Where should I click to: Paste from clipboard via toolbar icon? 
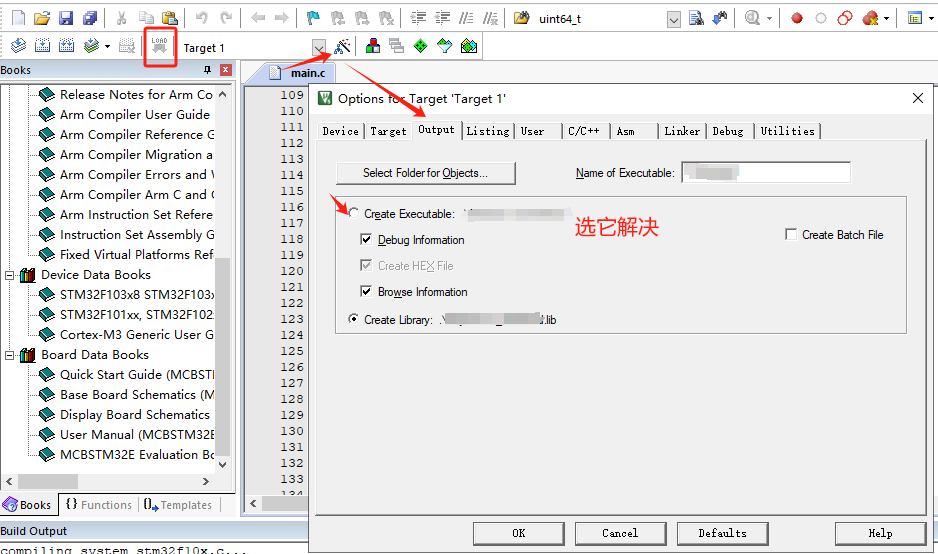170,19
